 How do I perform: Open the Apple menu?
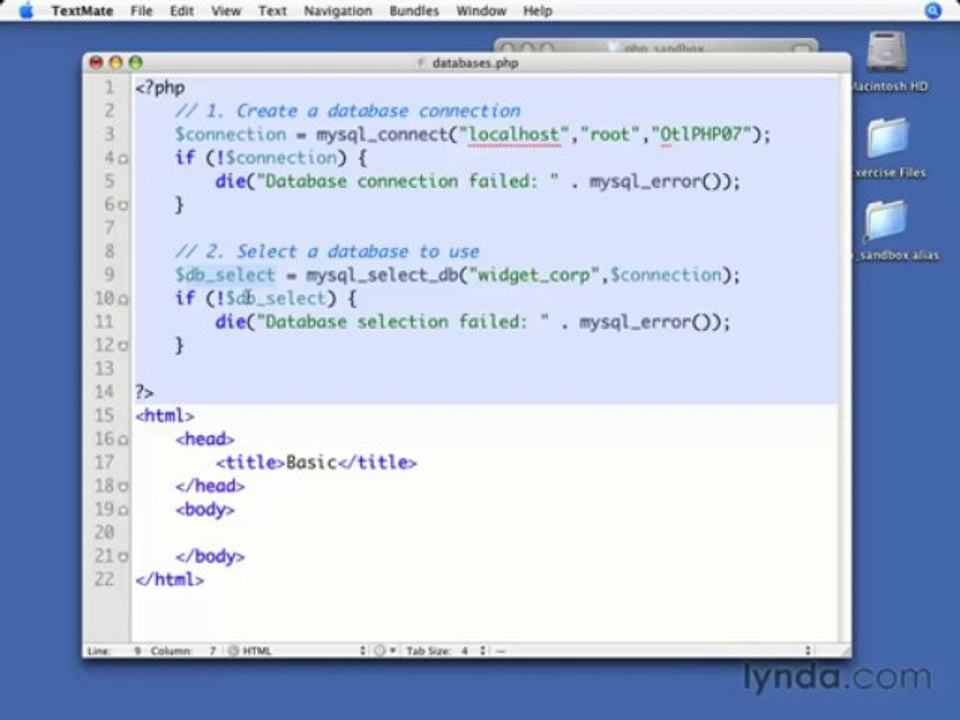tap(26, 10)
